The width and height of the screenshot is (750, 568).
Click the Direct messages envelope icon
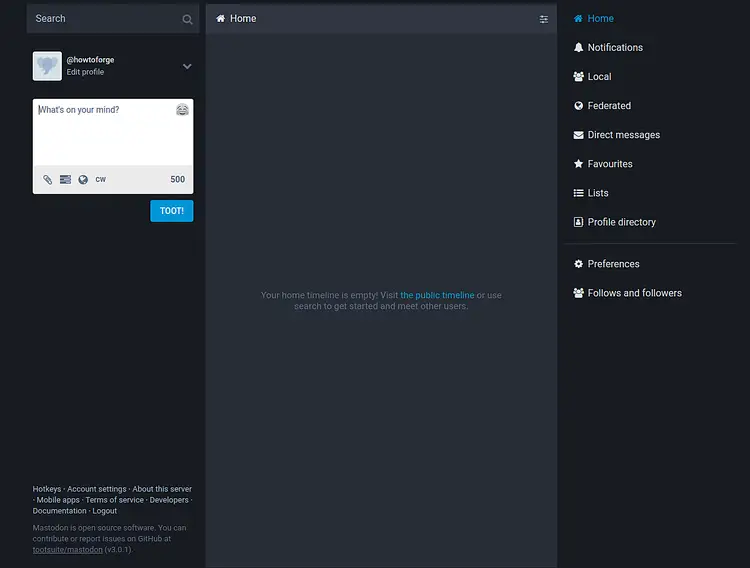[578, 135]
